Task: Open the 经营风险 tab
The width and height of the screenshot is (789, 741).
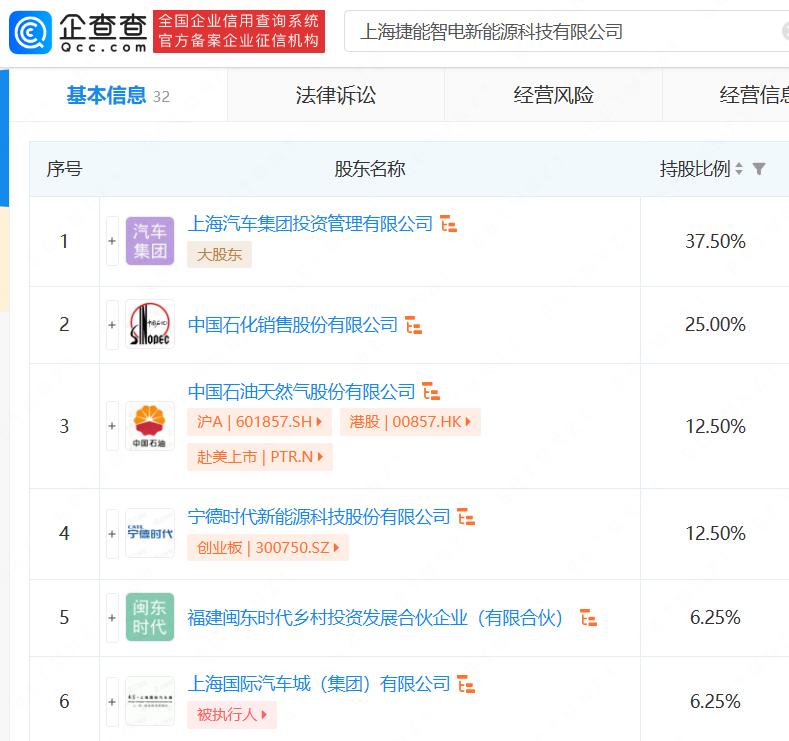Action: point(554,95)
